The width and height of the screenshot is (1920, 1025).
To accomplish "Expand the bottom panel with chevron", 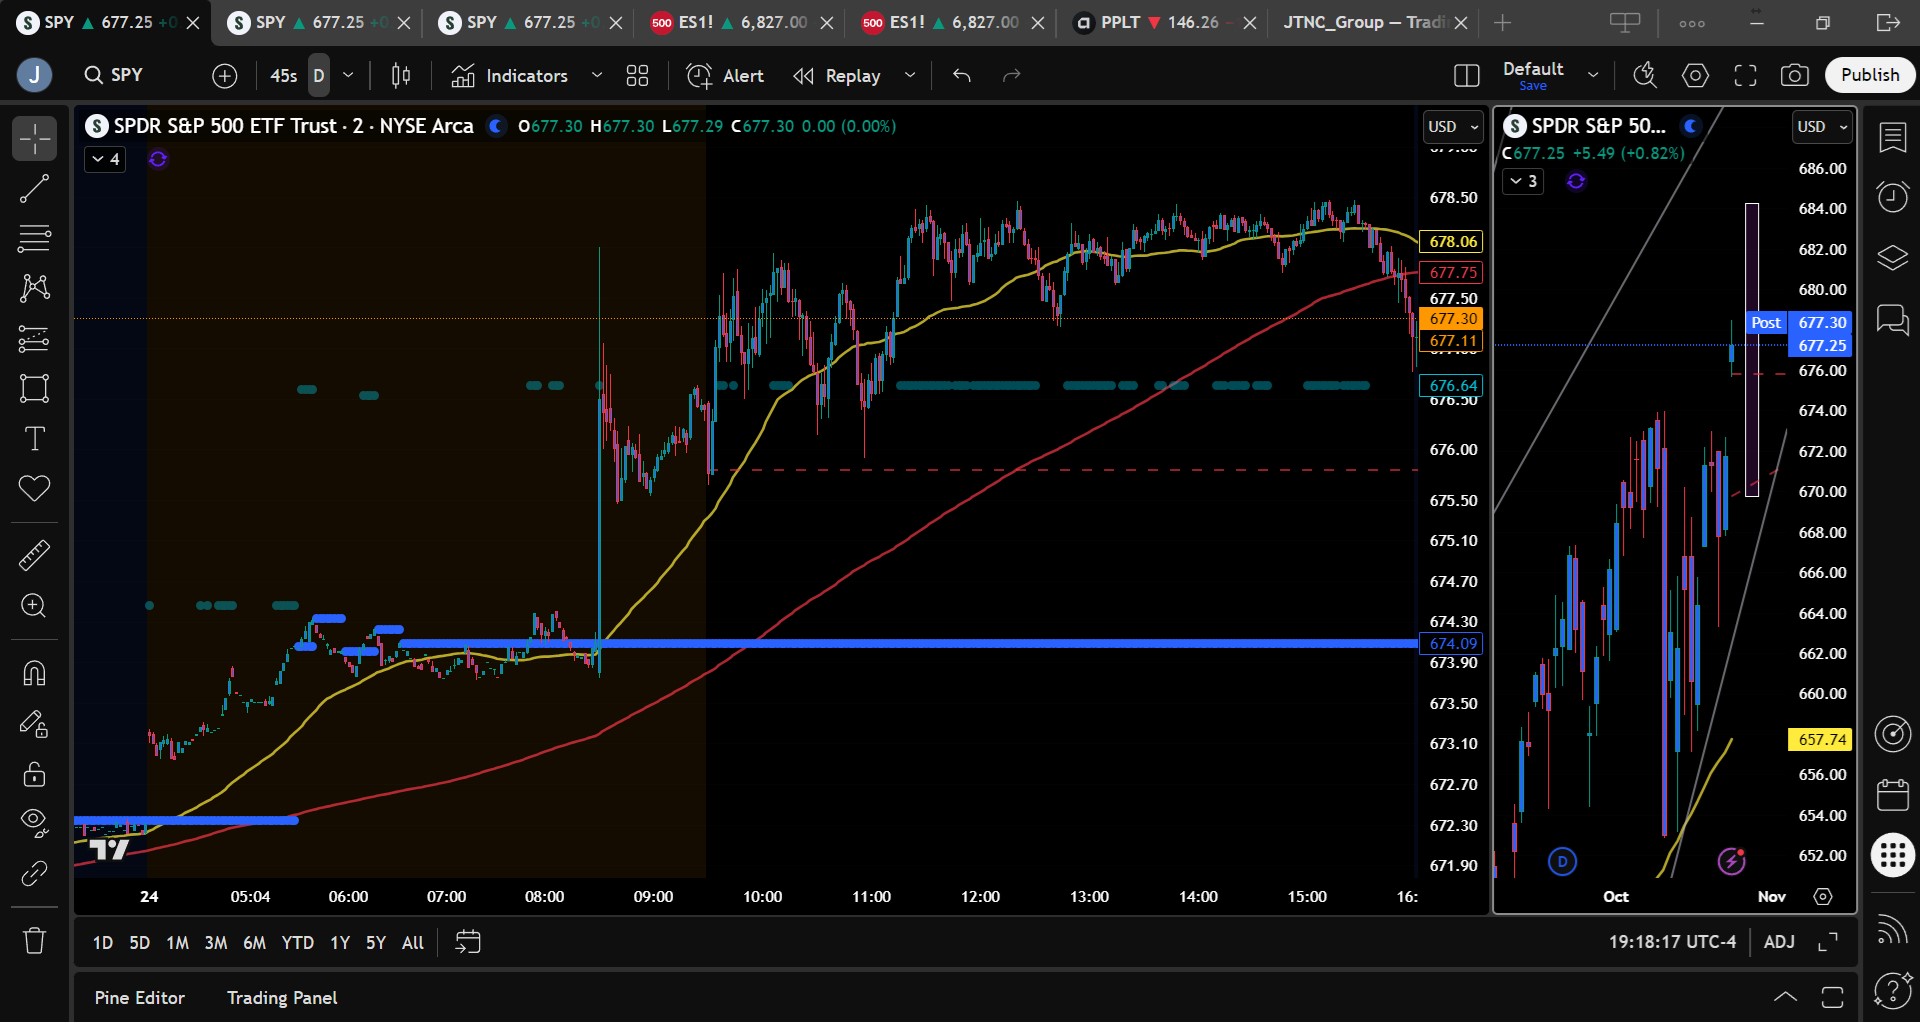I will point(1785,997).
